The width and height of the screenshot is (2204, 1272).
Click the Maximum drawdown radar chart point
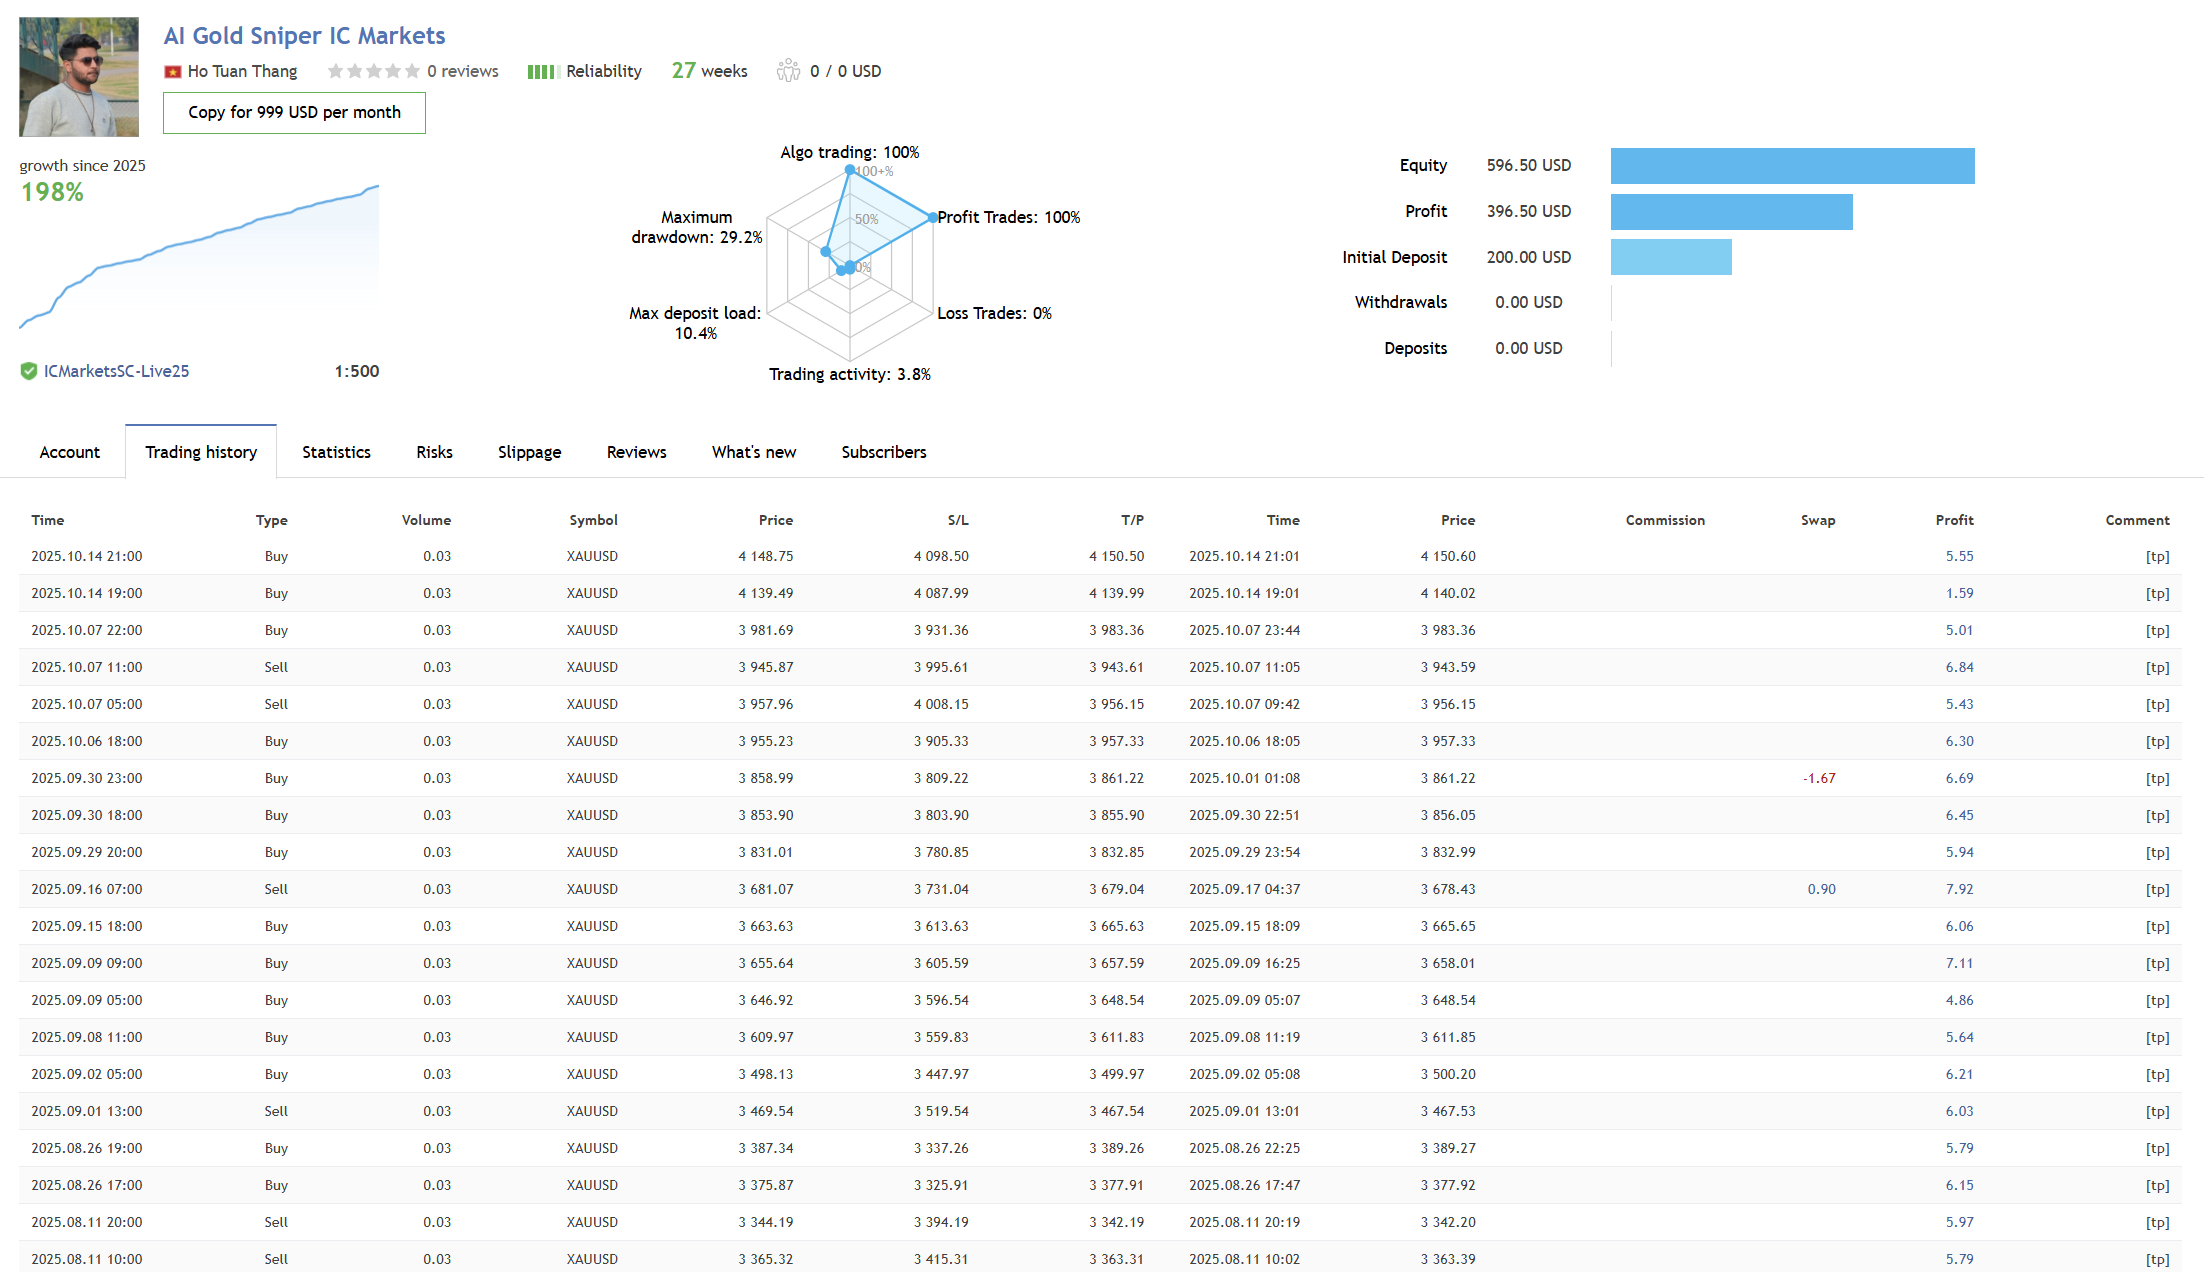(826, 252)
